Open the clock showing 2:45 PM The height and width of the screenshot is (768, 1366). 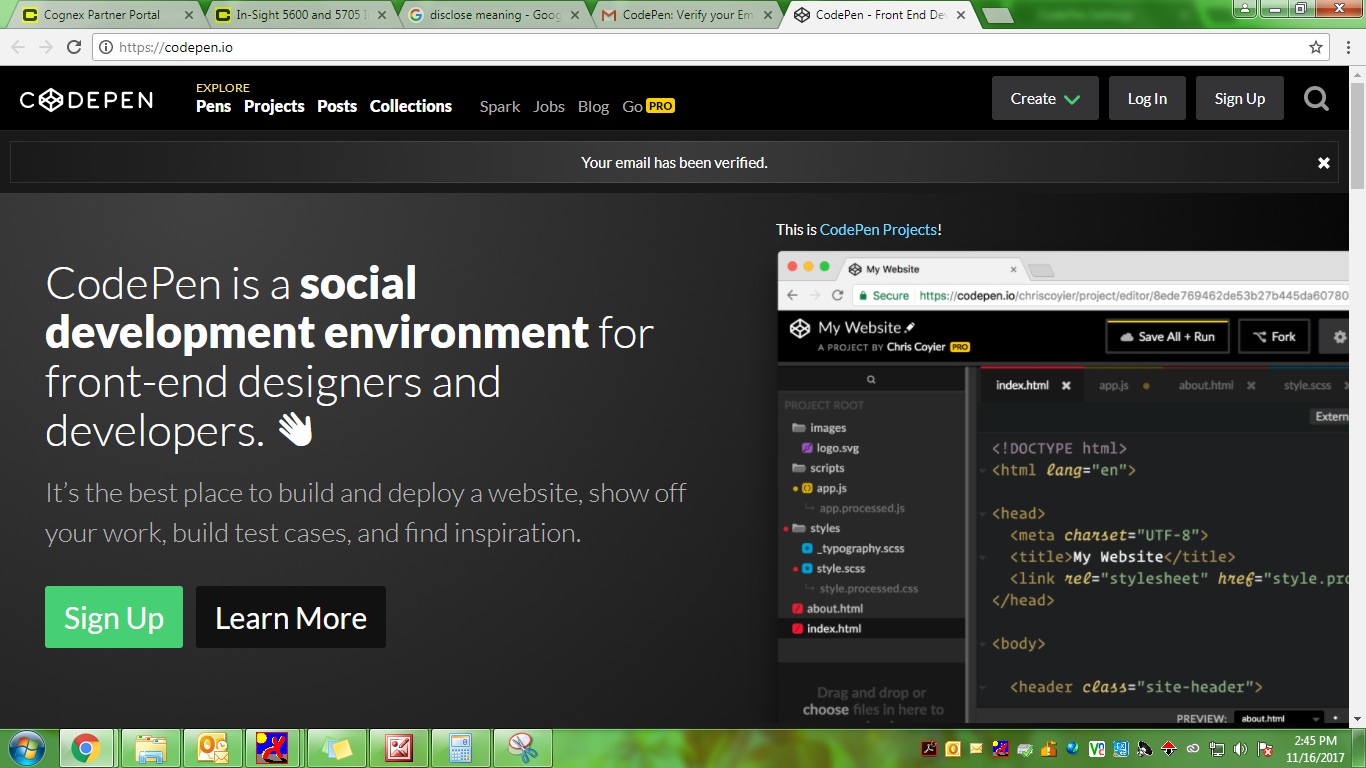1314,749
